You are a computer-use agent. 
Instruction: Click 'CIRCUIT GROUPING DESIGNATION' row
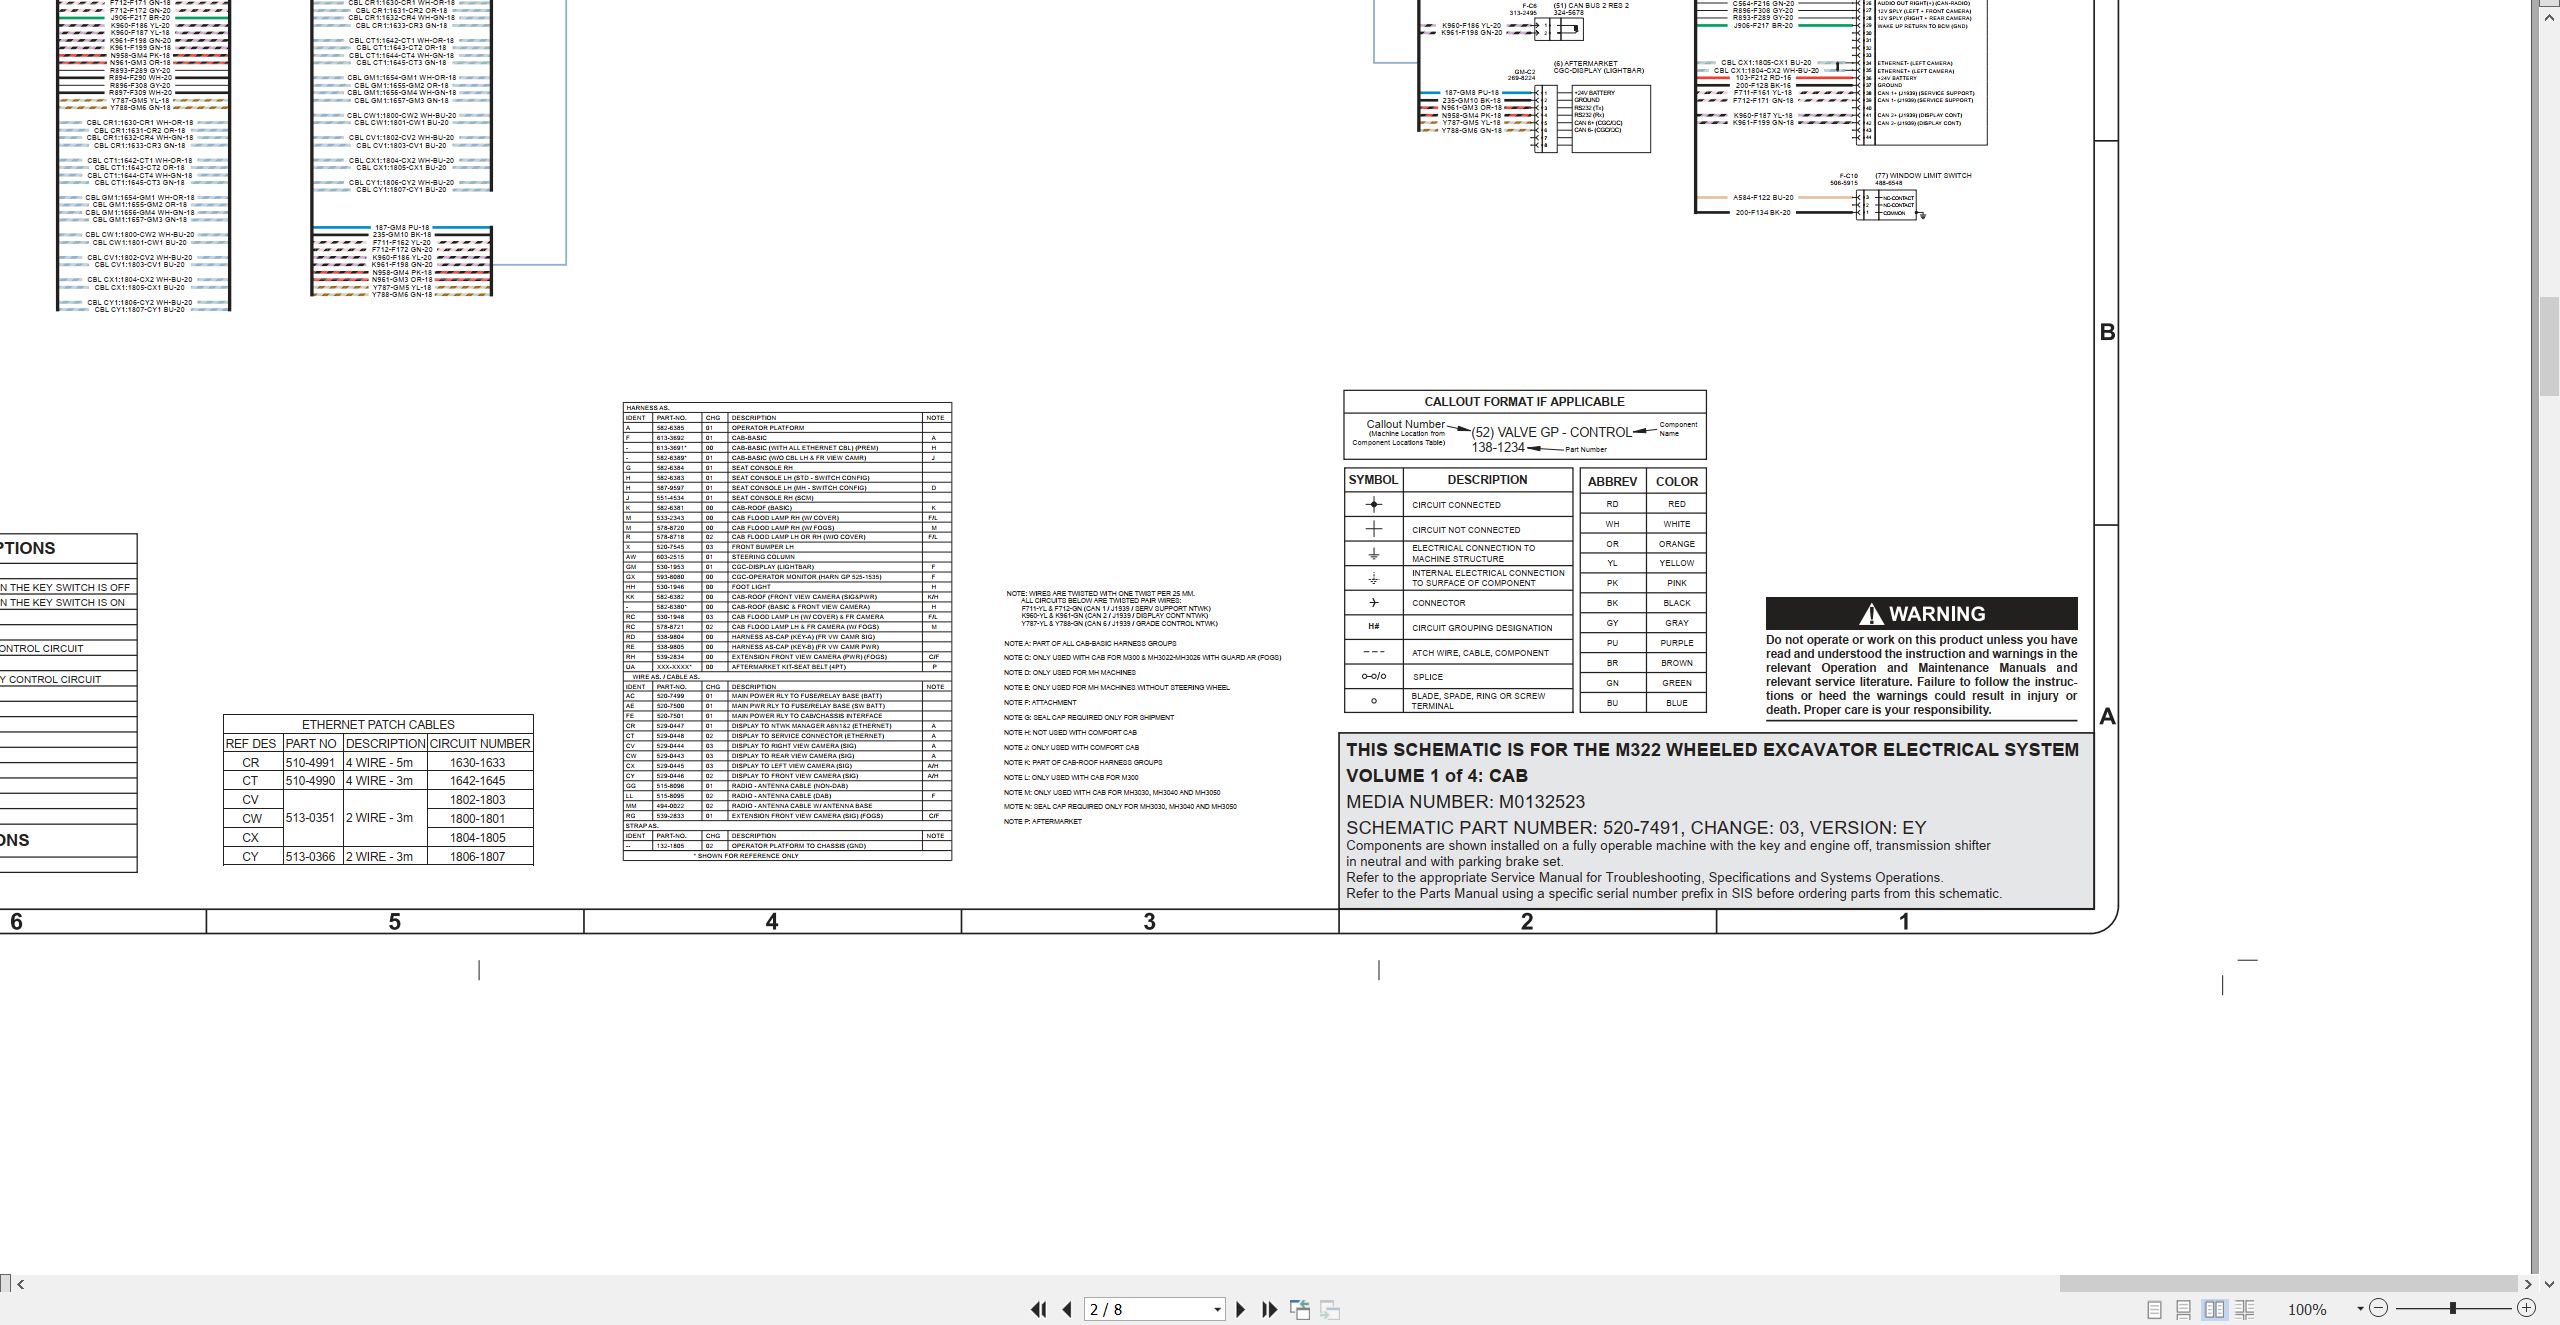(1482, 628)
